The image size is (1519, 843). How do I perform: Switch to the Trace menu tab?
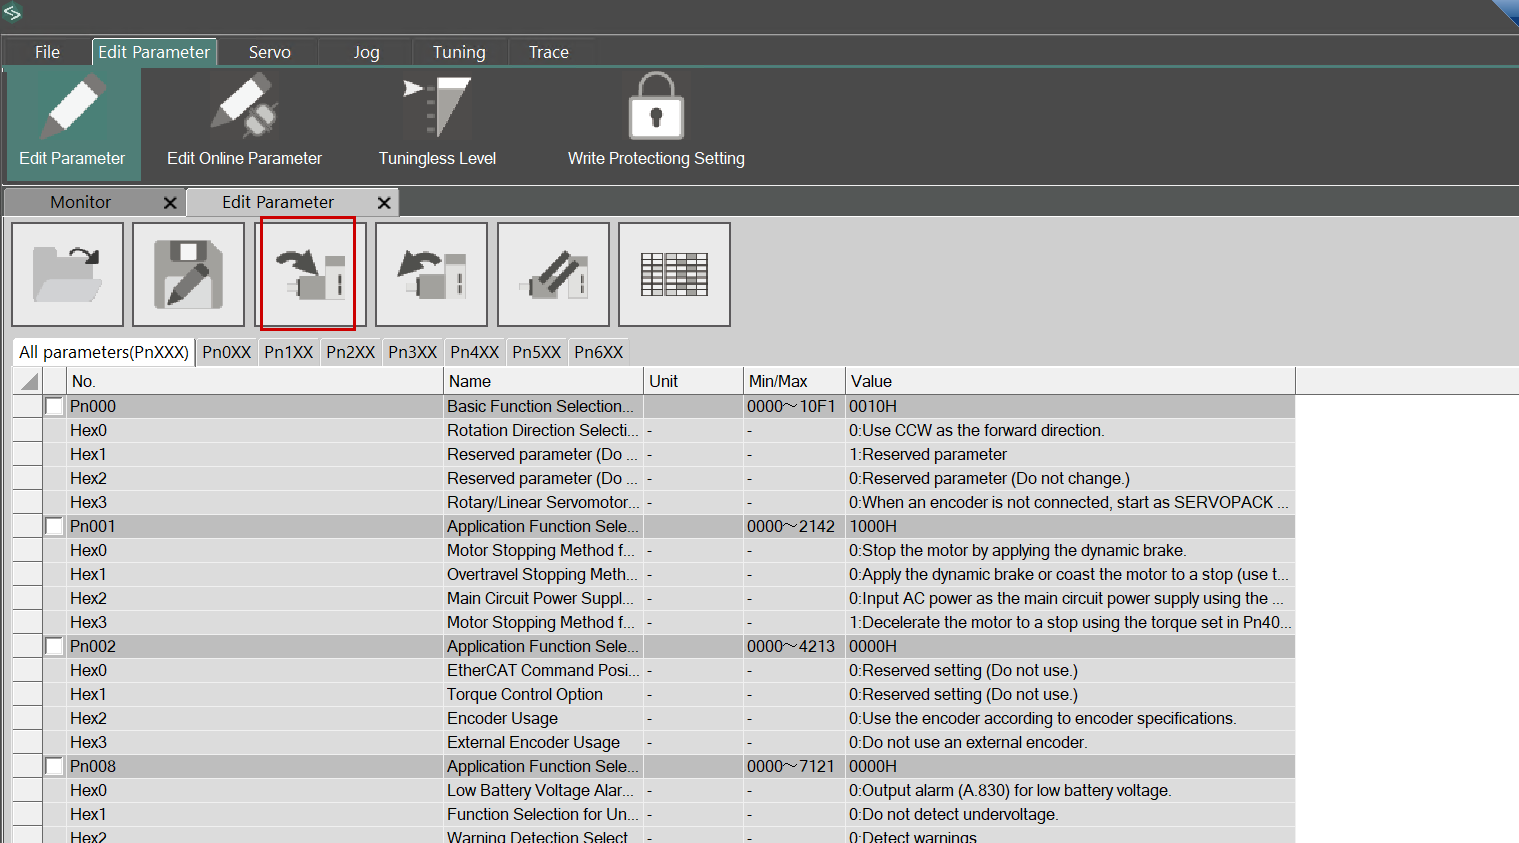pyautogui.click(x=548, y=52)
